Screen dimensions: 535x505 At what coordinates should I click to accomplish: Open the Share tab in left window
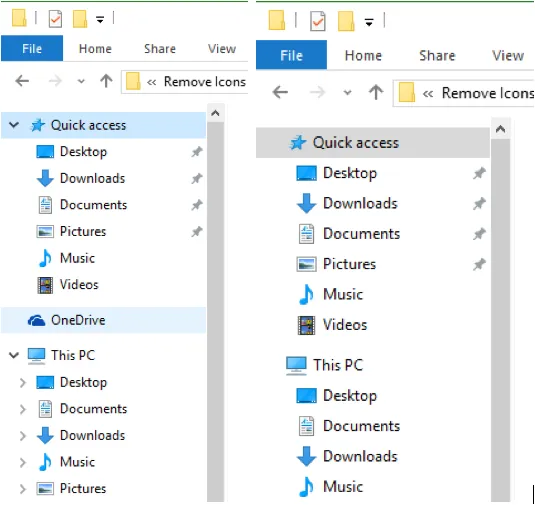point(160,48)
